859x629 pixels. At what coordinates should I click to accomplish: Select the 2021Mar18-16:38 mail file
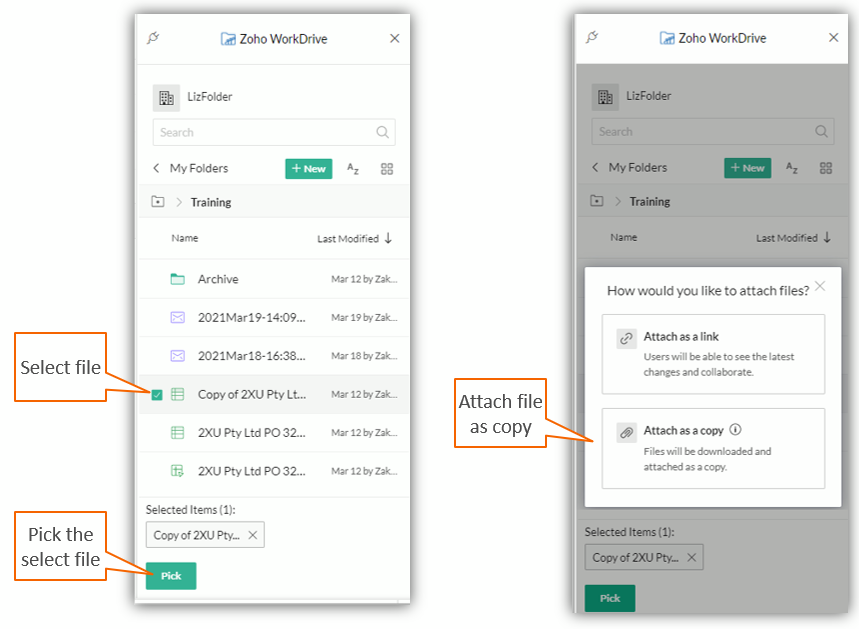point(274,356)
